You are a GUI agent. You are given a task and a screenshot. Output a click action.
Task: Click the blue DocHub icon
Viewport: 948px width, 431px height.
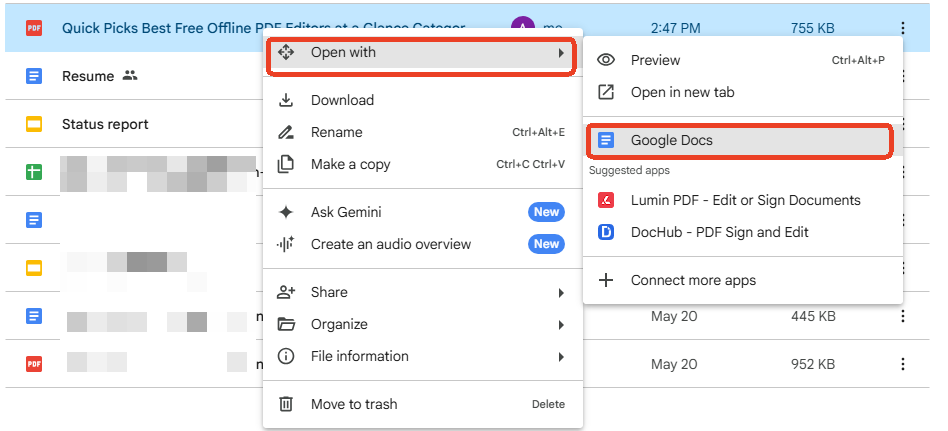coord(606,232)
